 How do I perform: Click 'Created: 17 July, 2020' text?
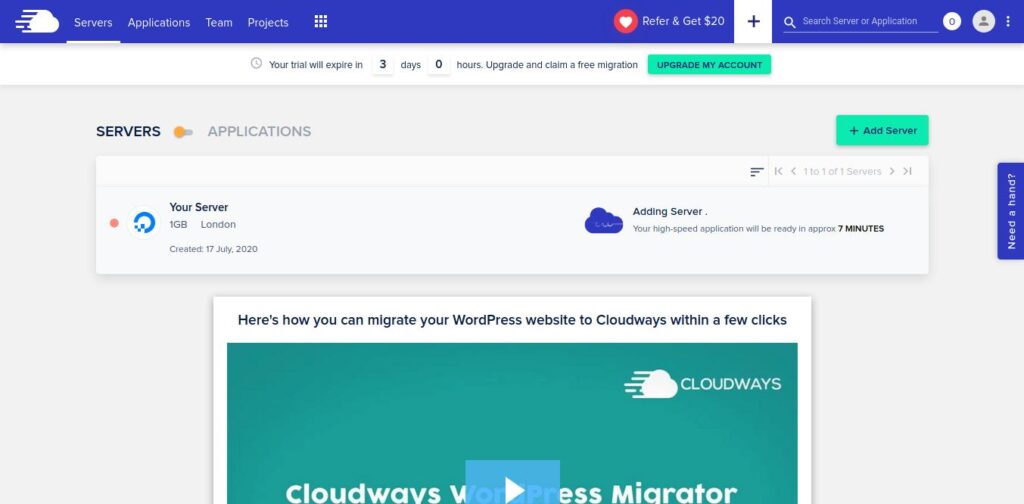[x=214, y=249]
